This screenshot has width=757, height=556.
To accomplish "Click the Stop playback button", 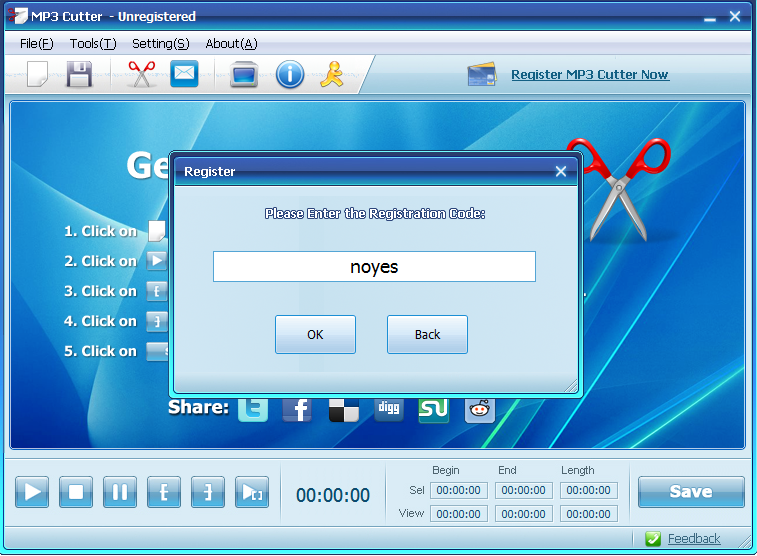I will (76, 492).
